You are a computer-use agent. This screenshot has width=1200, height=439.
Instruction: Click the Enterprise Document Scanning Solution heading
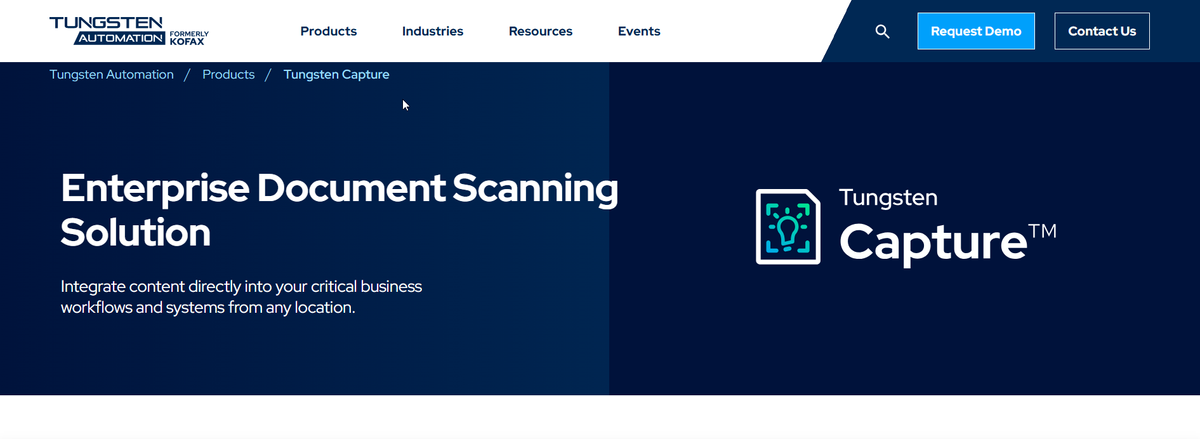[x=340, y=210]
